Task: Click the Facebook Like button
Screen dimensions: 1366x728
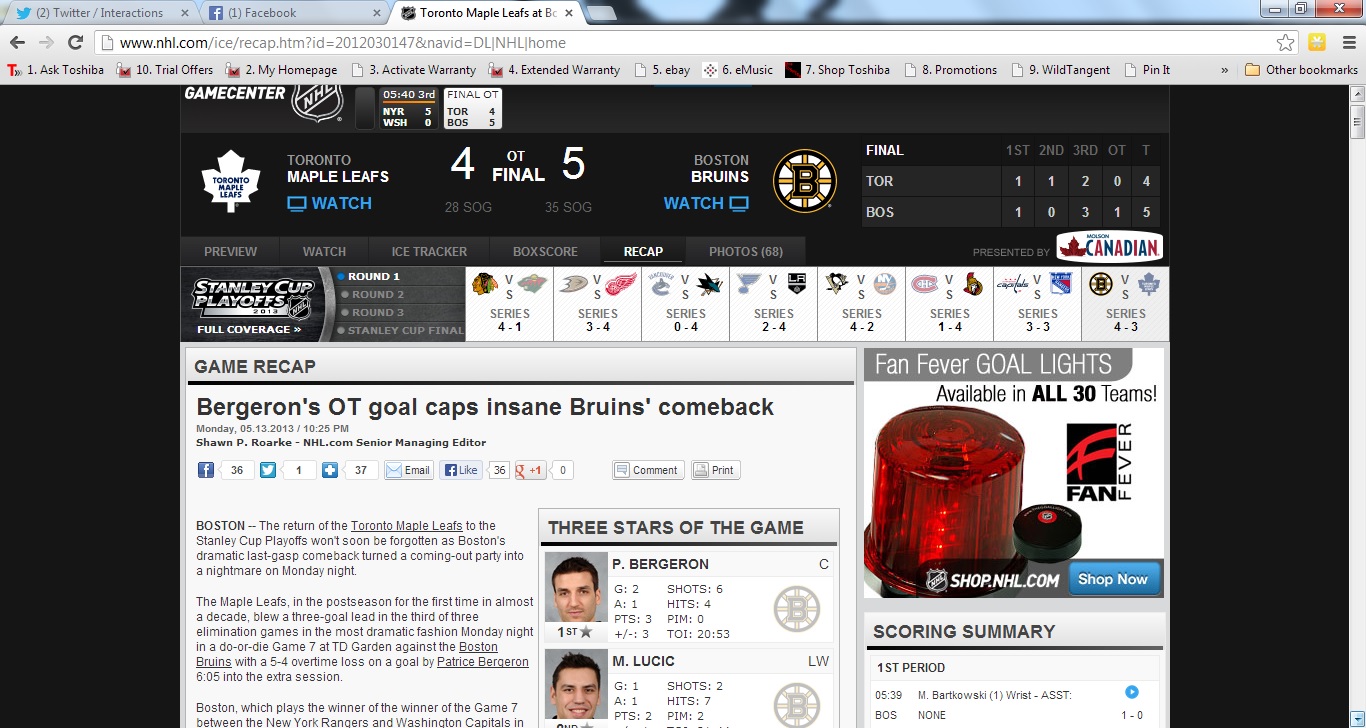Action: point(461,470)
